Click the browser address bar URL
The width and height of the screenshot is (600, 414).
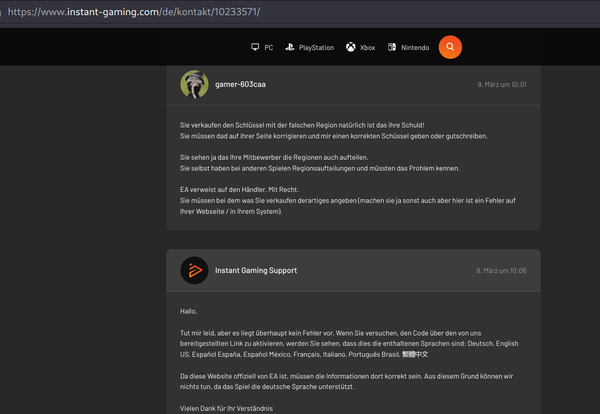click(134, 12)
